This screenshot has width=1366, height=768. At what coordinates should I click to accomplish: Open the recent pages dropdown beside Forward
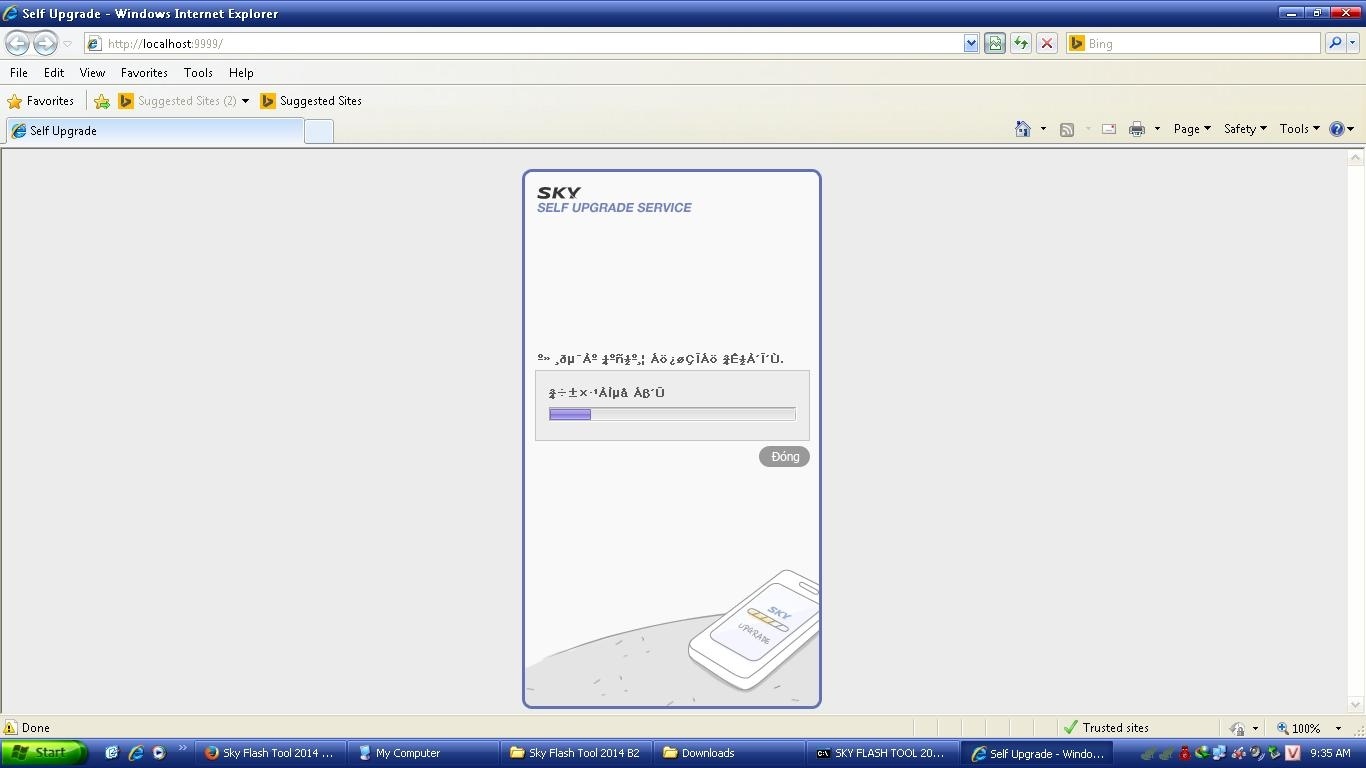(67, 44)
